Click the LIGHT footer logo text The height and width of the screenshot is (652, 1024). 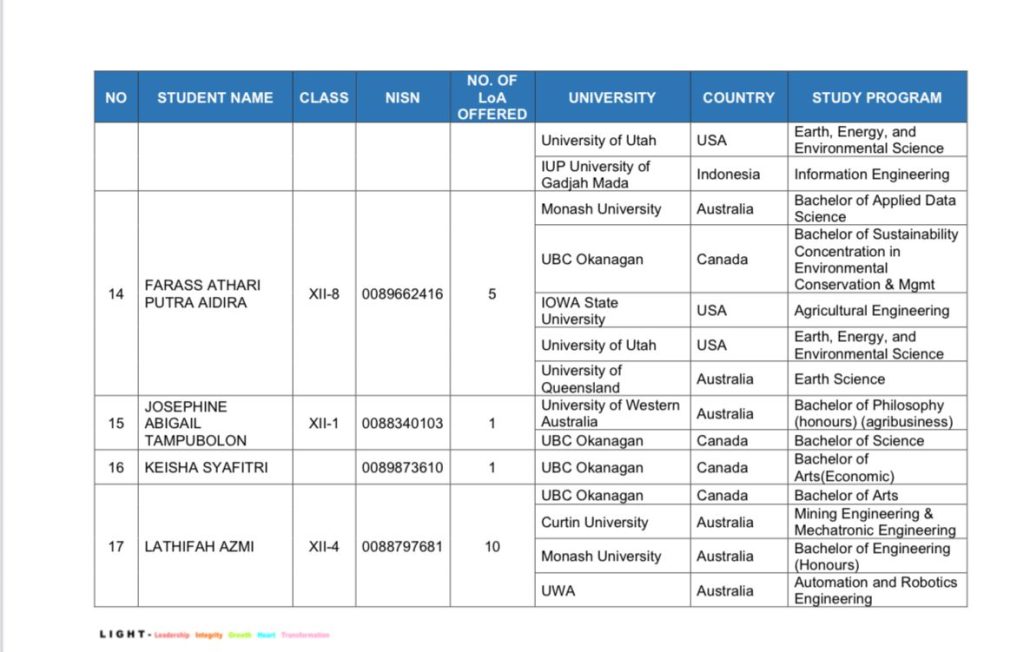point(125,635)
